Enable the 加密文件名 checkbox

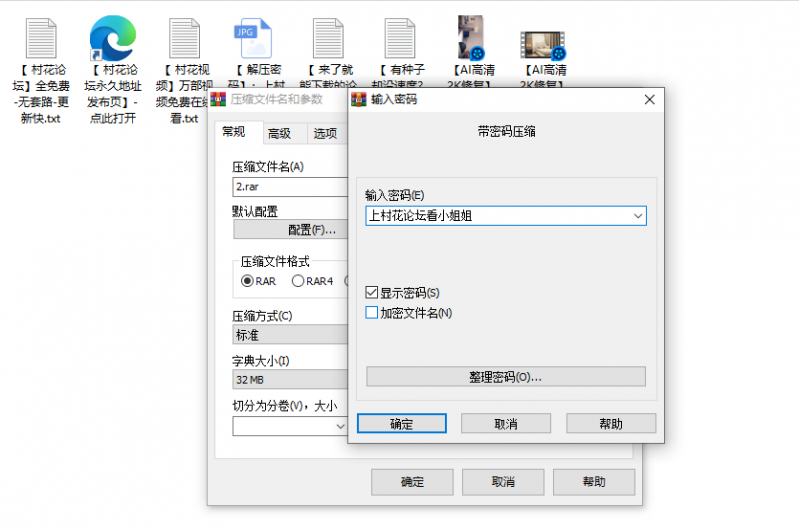click(x=373, y=313)
